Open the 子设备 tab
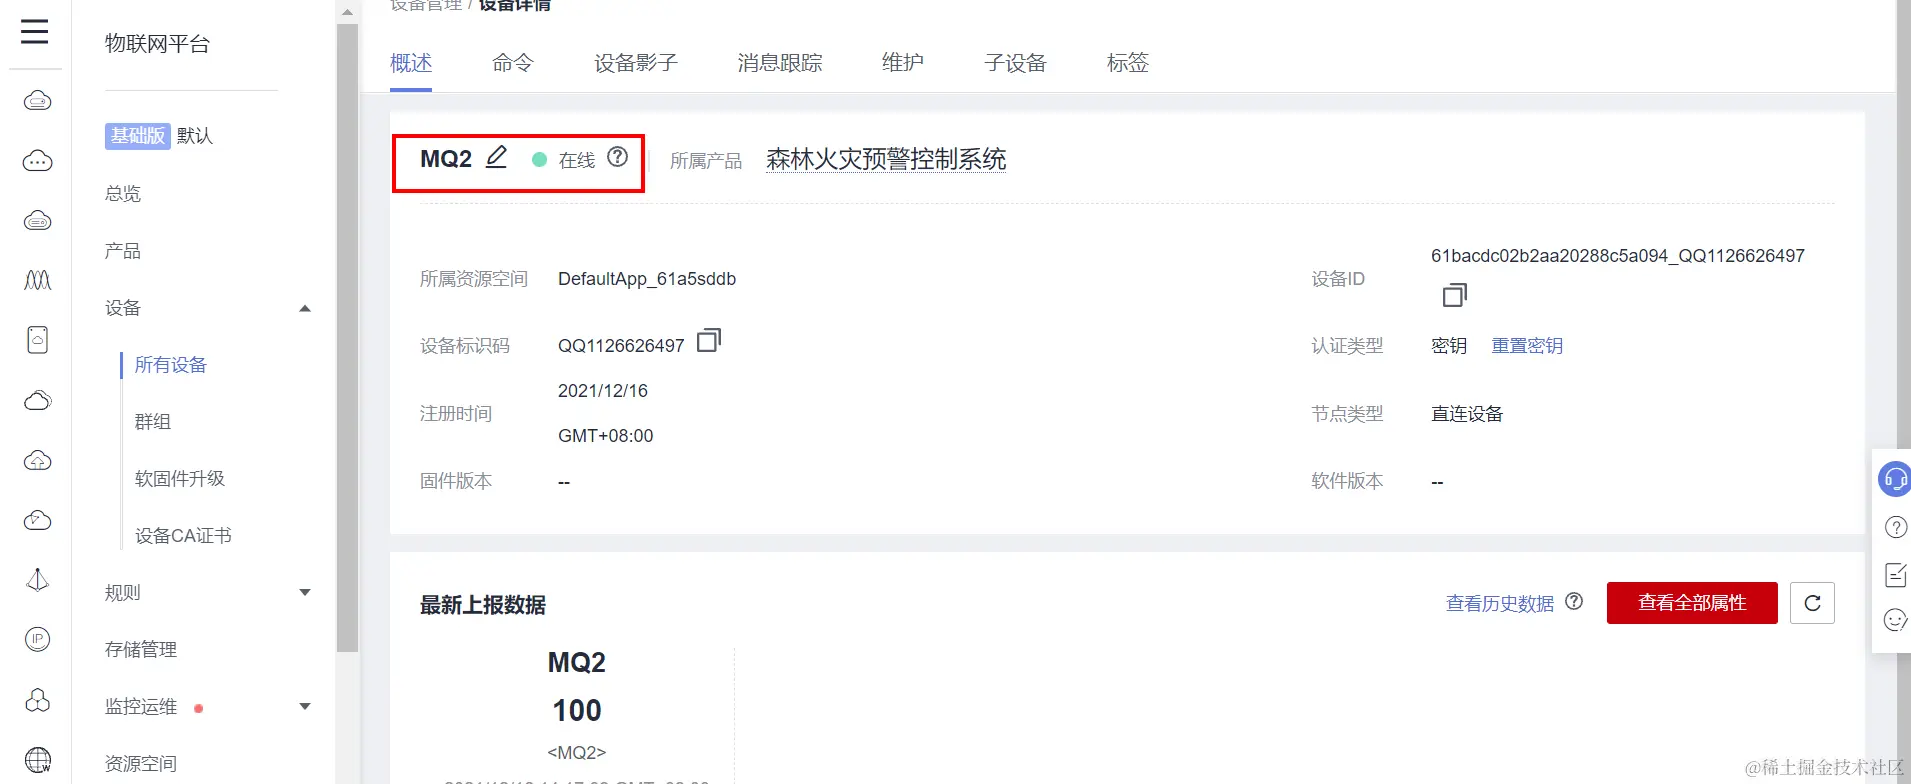Image resolution: width=1911 pixels, height=784 pixels. pyautogui.click(x=1015, y=63)
